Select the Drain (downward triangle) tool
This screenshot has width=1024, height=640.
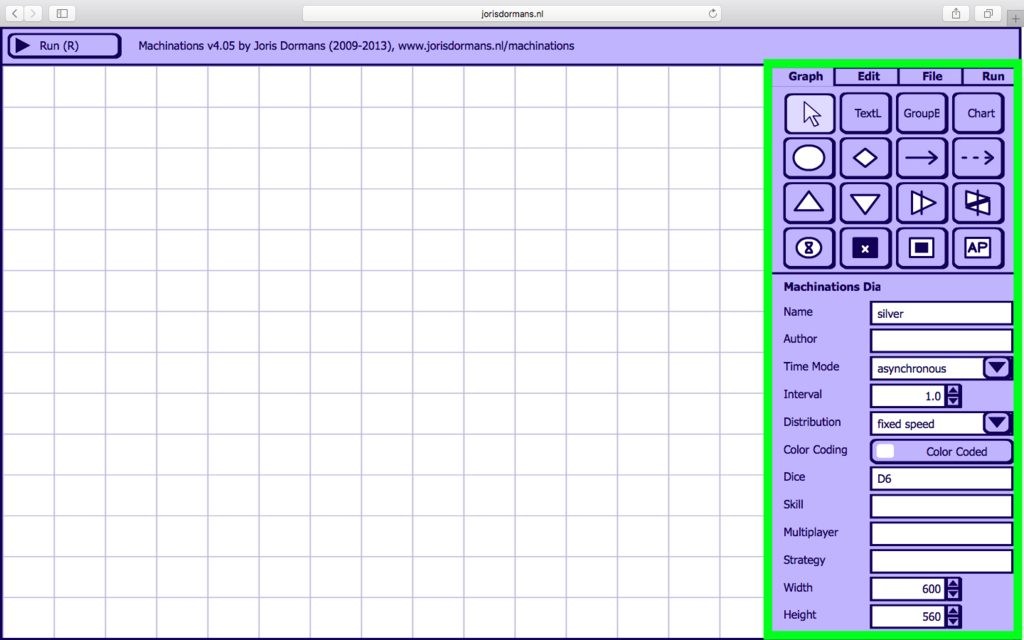click(865, 203)
